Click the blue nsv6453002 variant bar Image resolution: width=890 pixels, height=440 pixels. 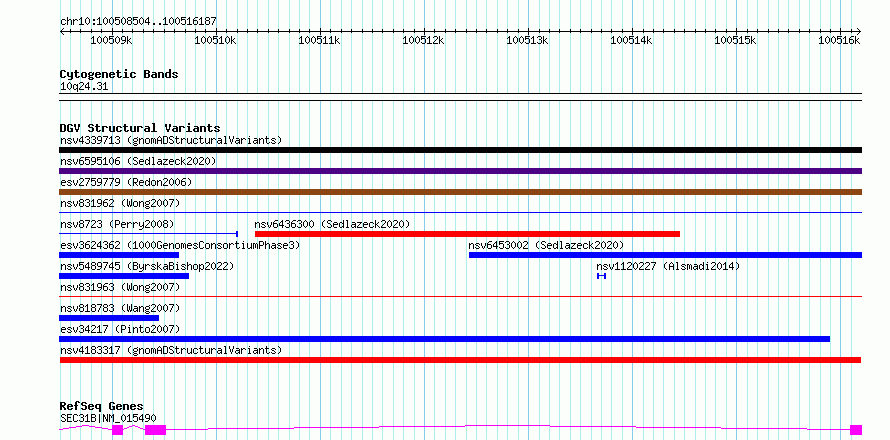[665, 255]
